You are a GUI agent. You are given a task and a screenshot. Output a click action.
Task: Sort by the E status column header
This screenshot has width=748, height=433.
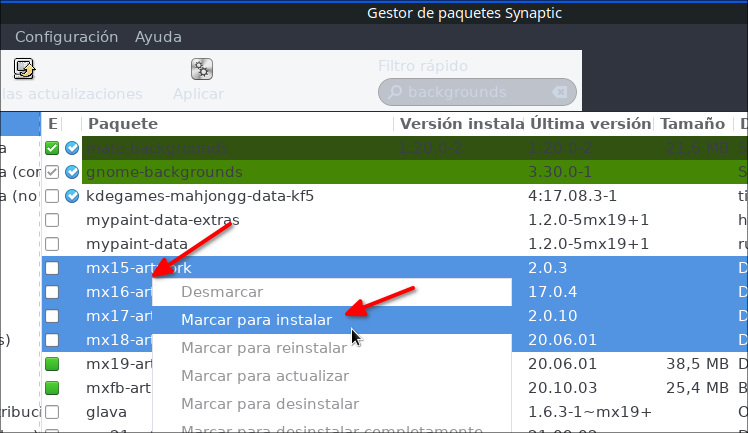(x=52, y=124)
